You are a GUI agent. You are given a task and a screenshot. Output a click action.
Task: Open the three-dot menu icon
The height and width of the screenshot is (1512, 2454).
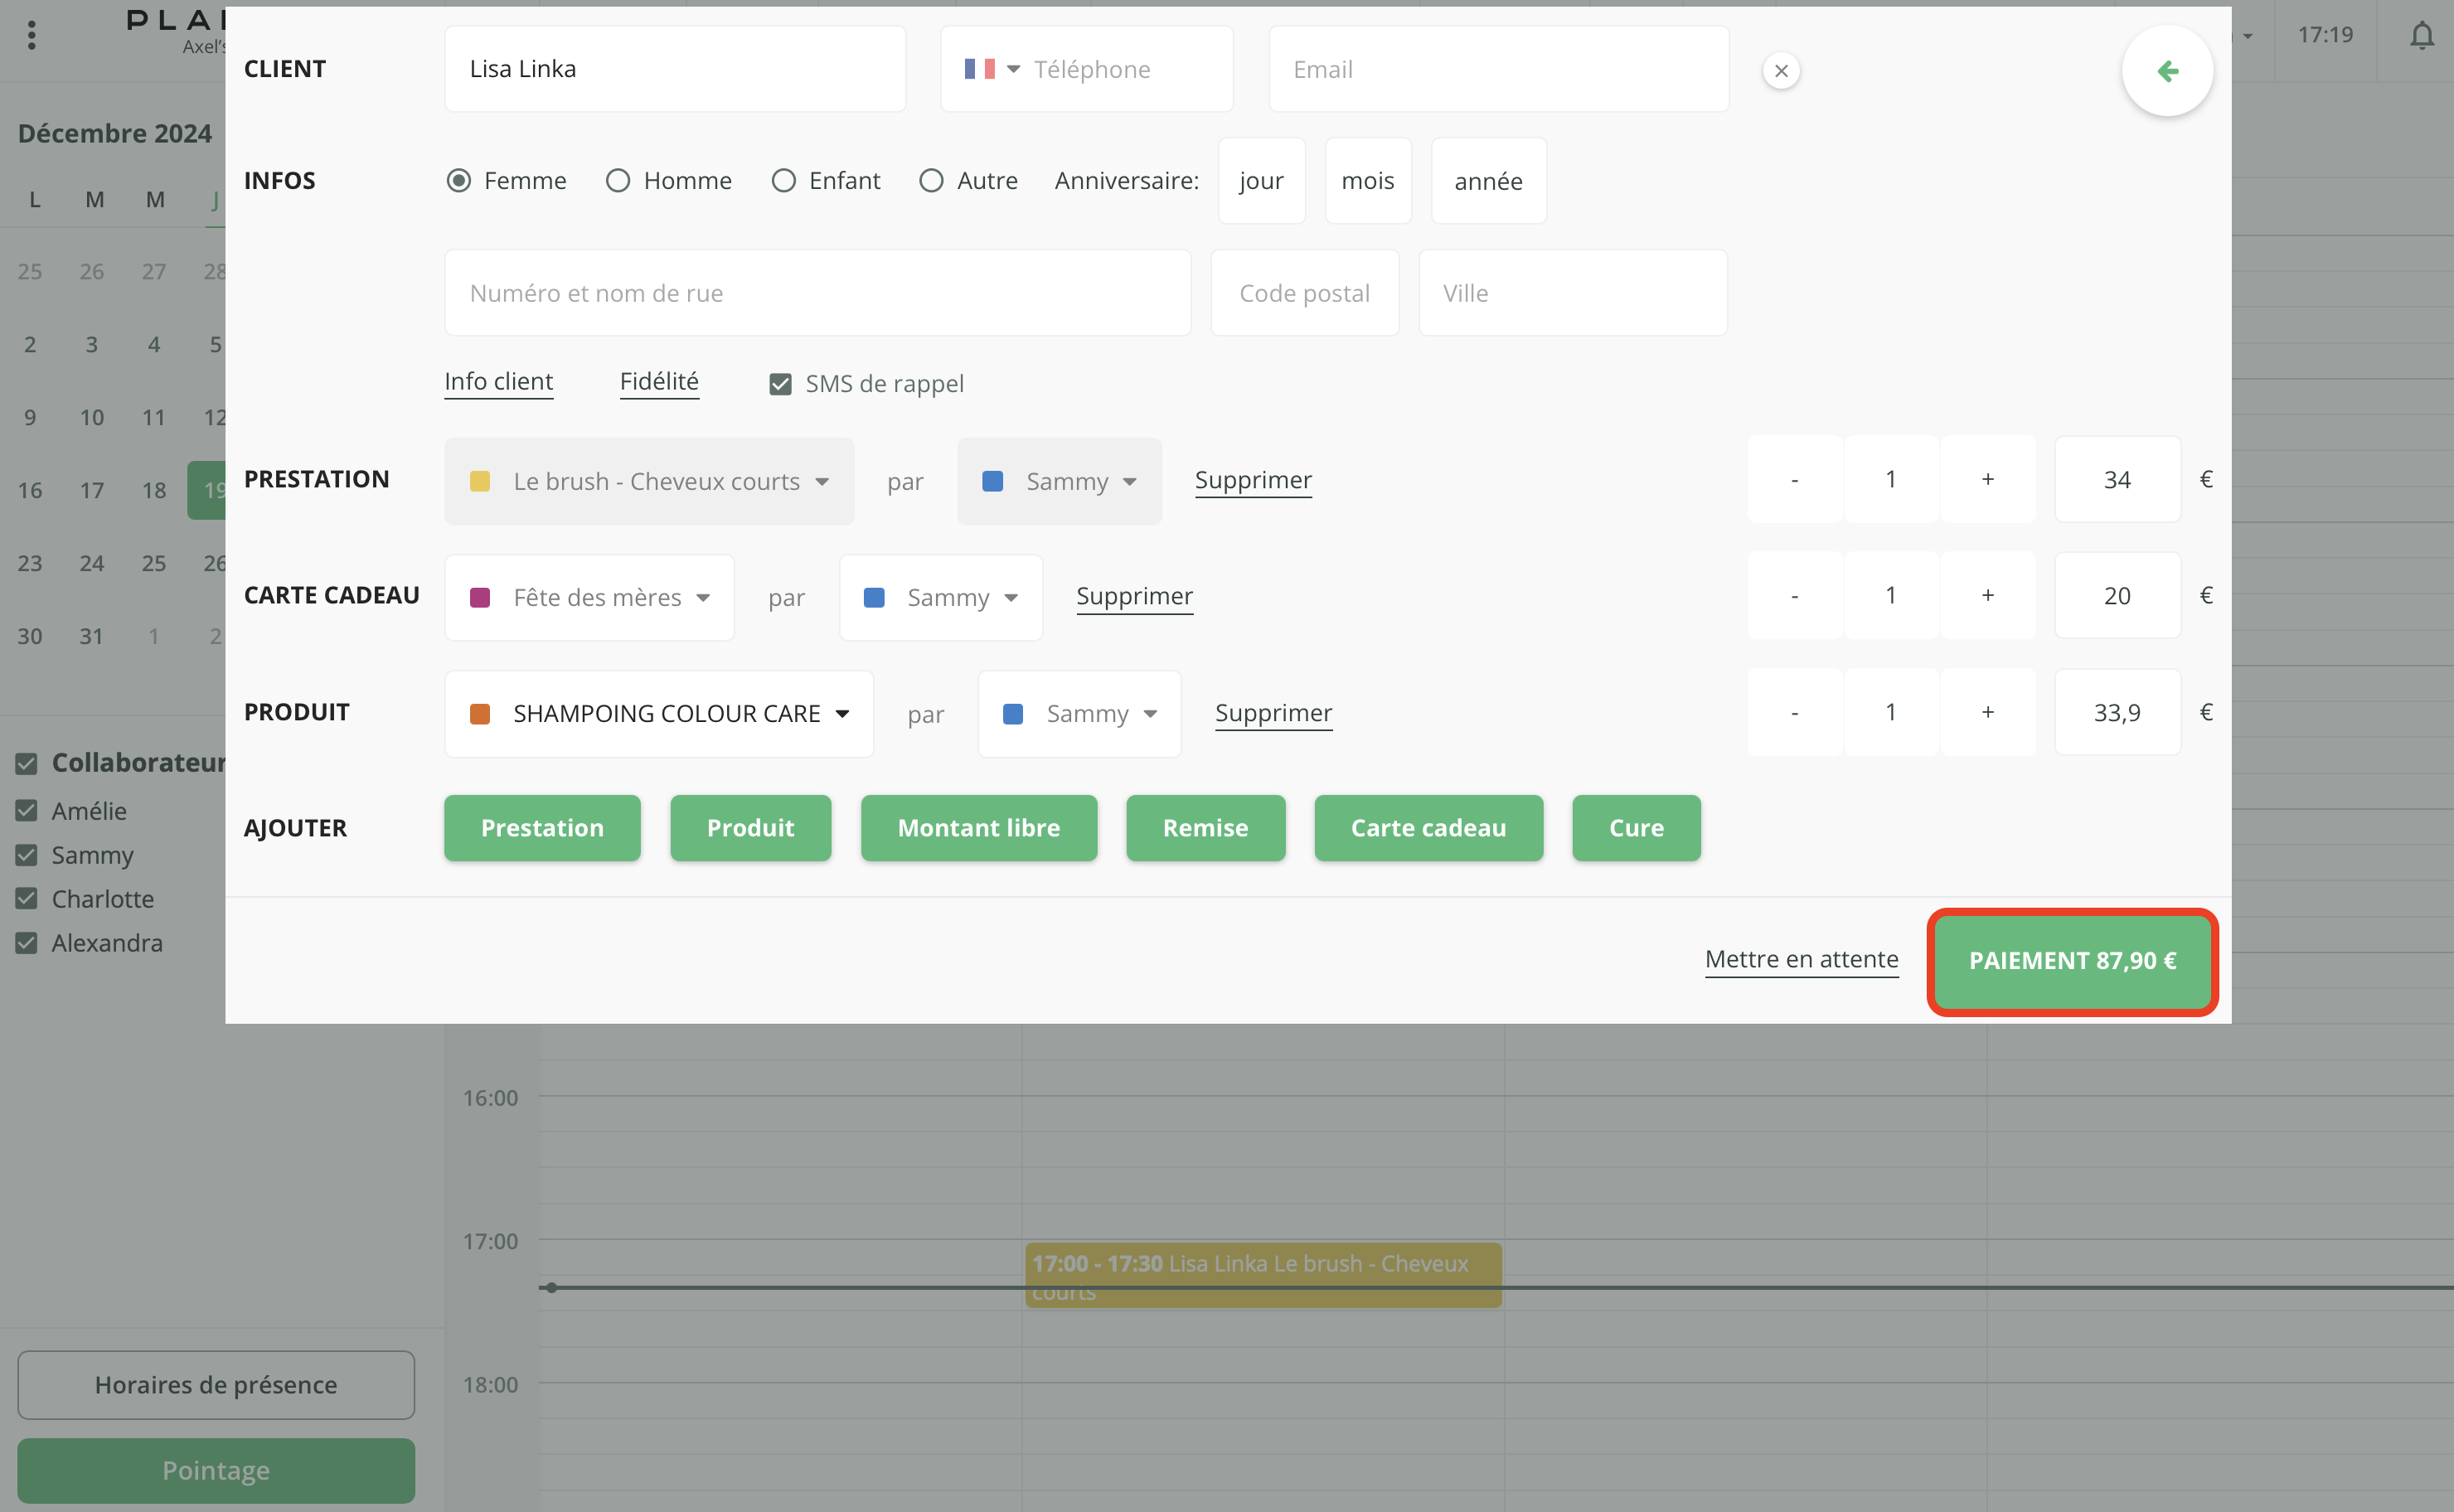[x=32, y=36]
